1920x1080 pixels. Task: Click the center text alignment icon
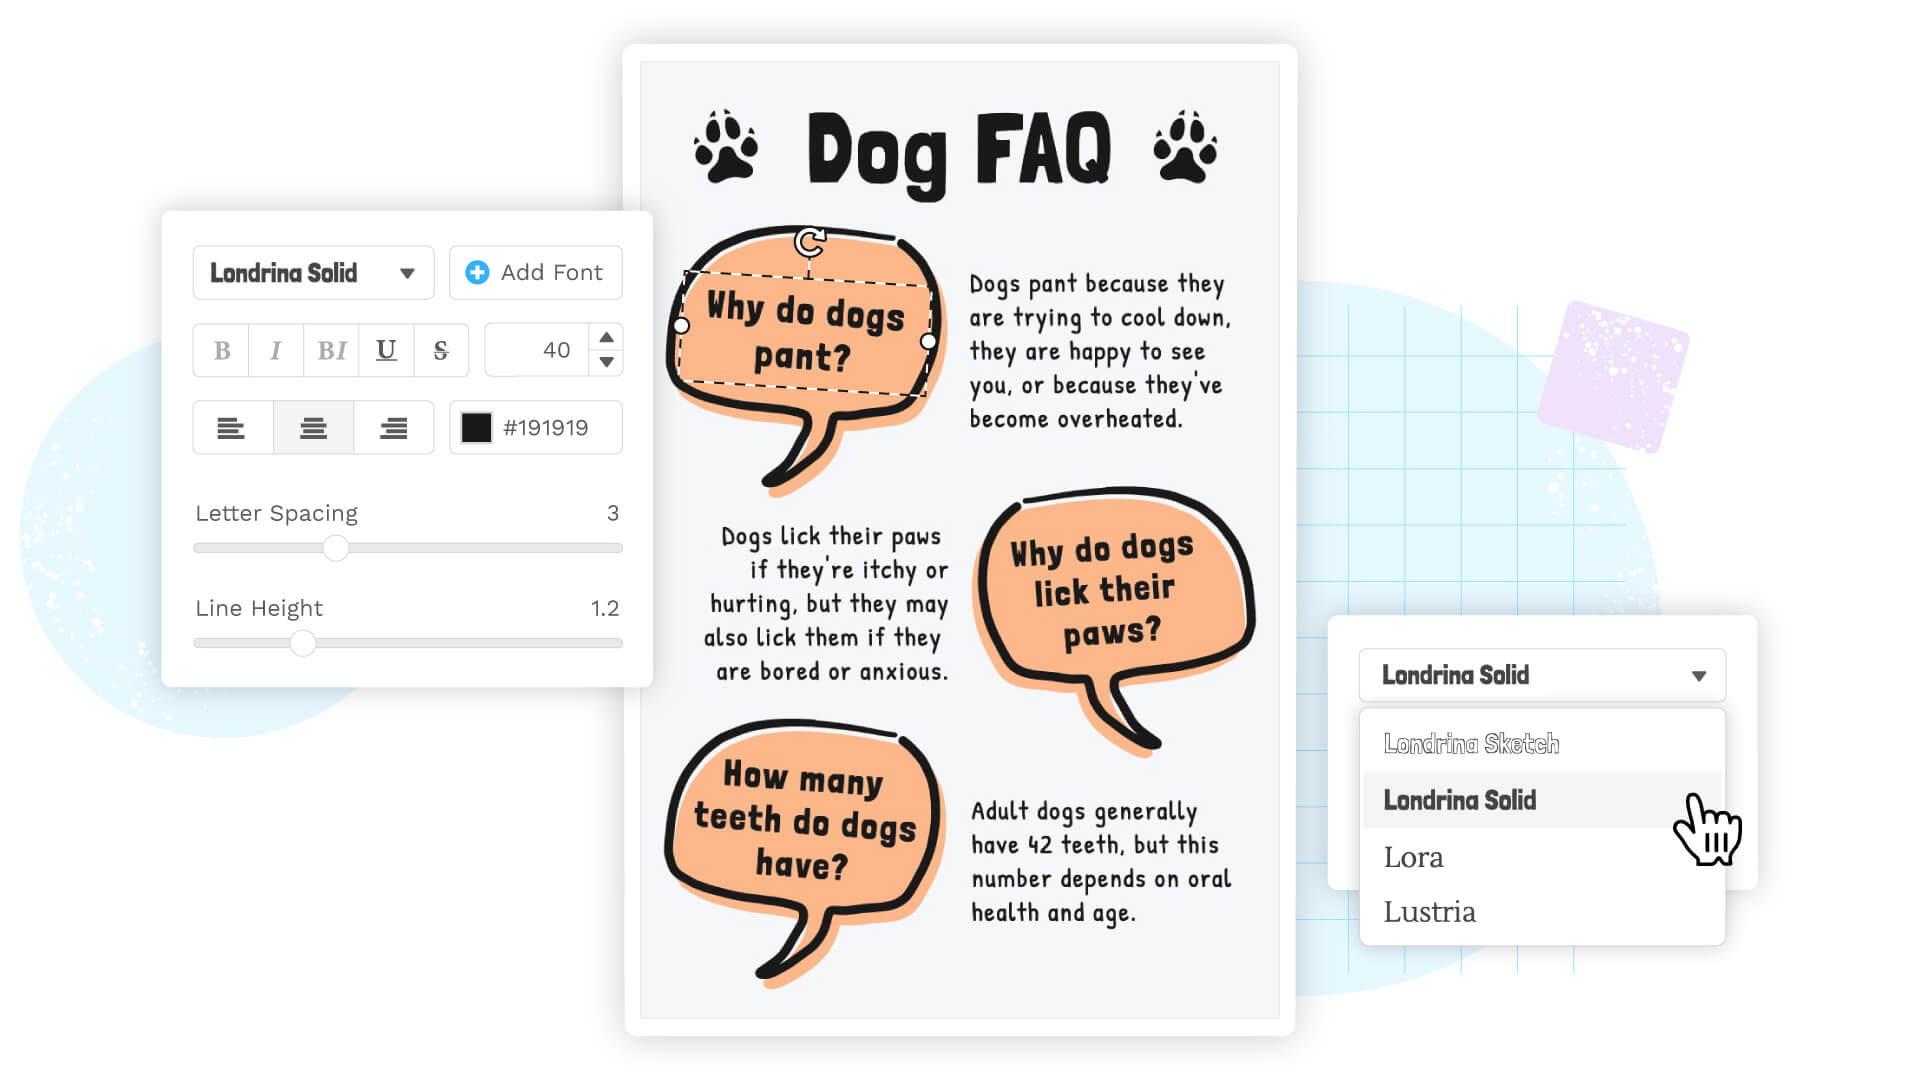[313, 426]
